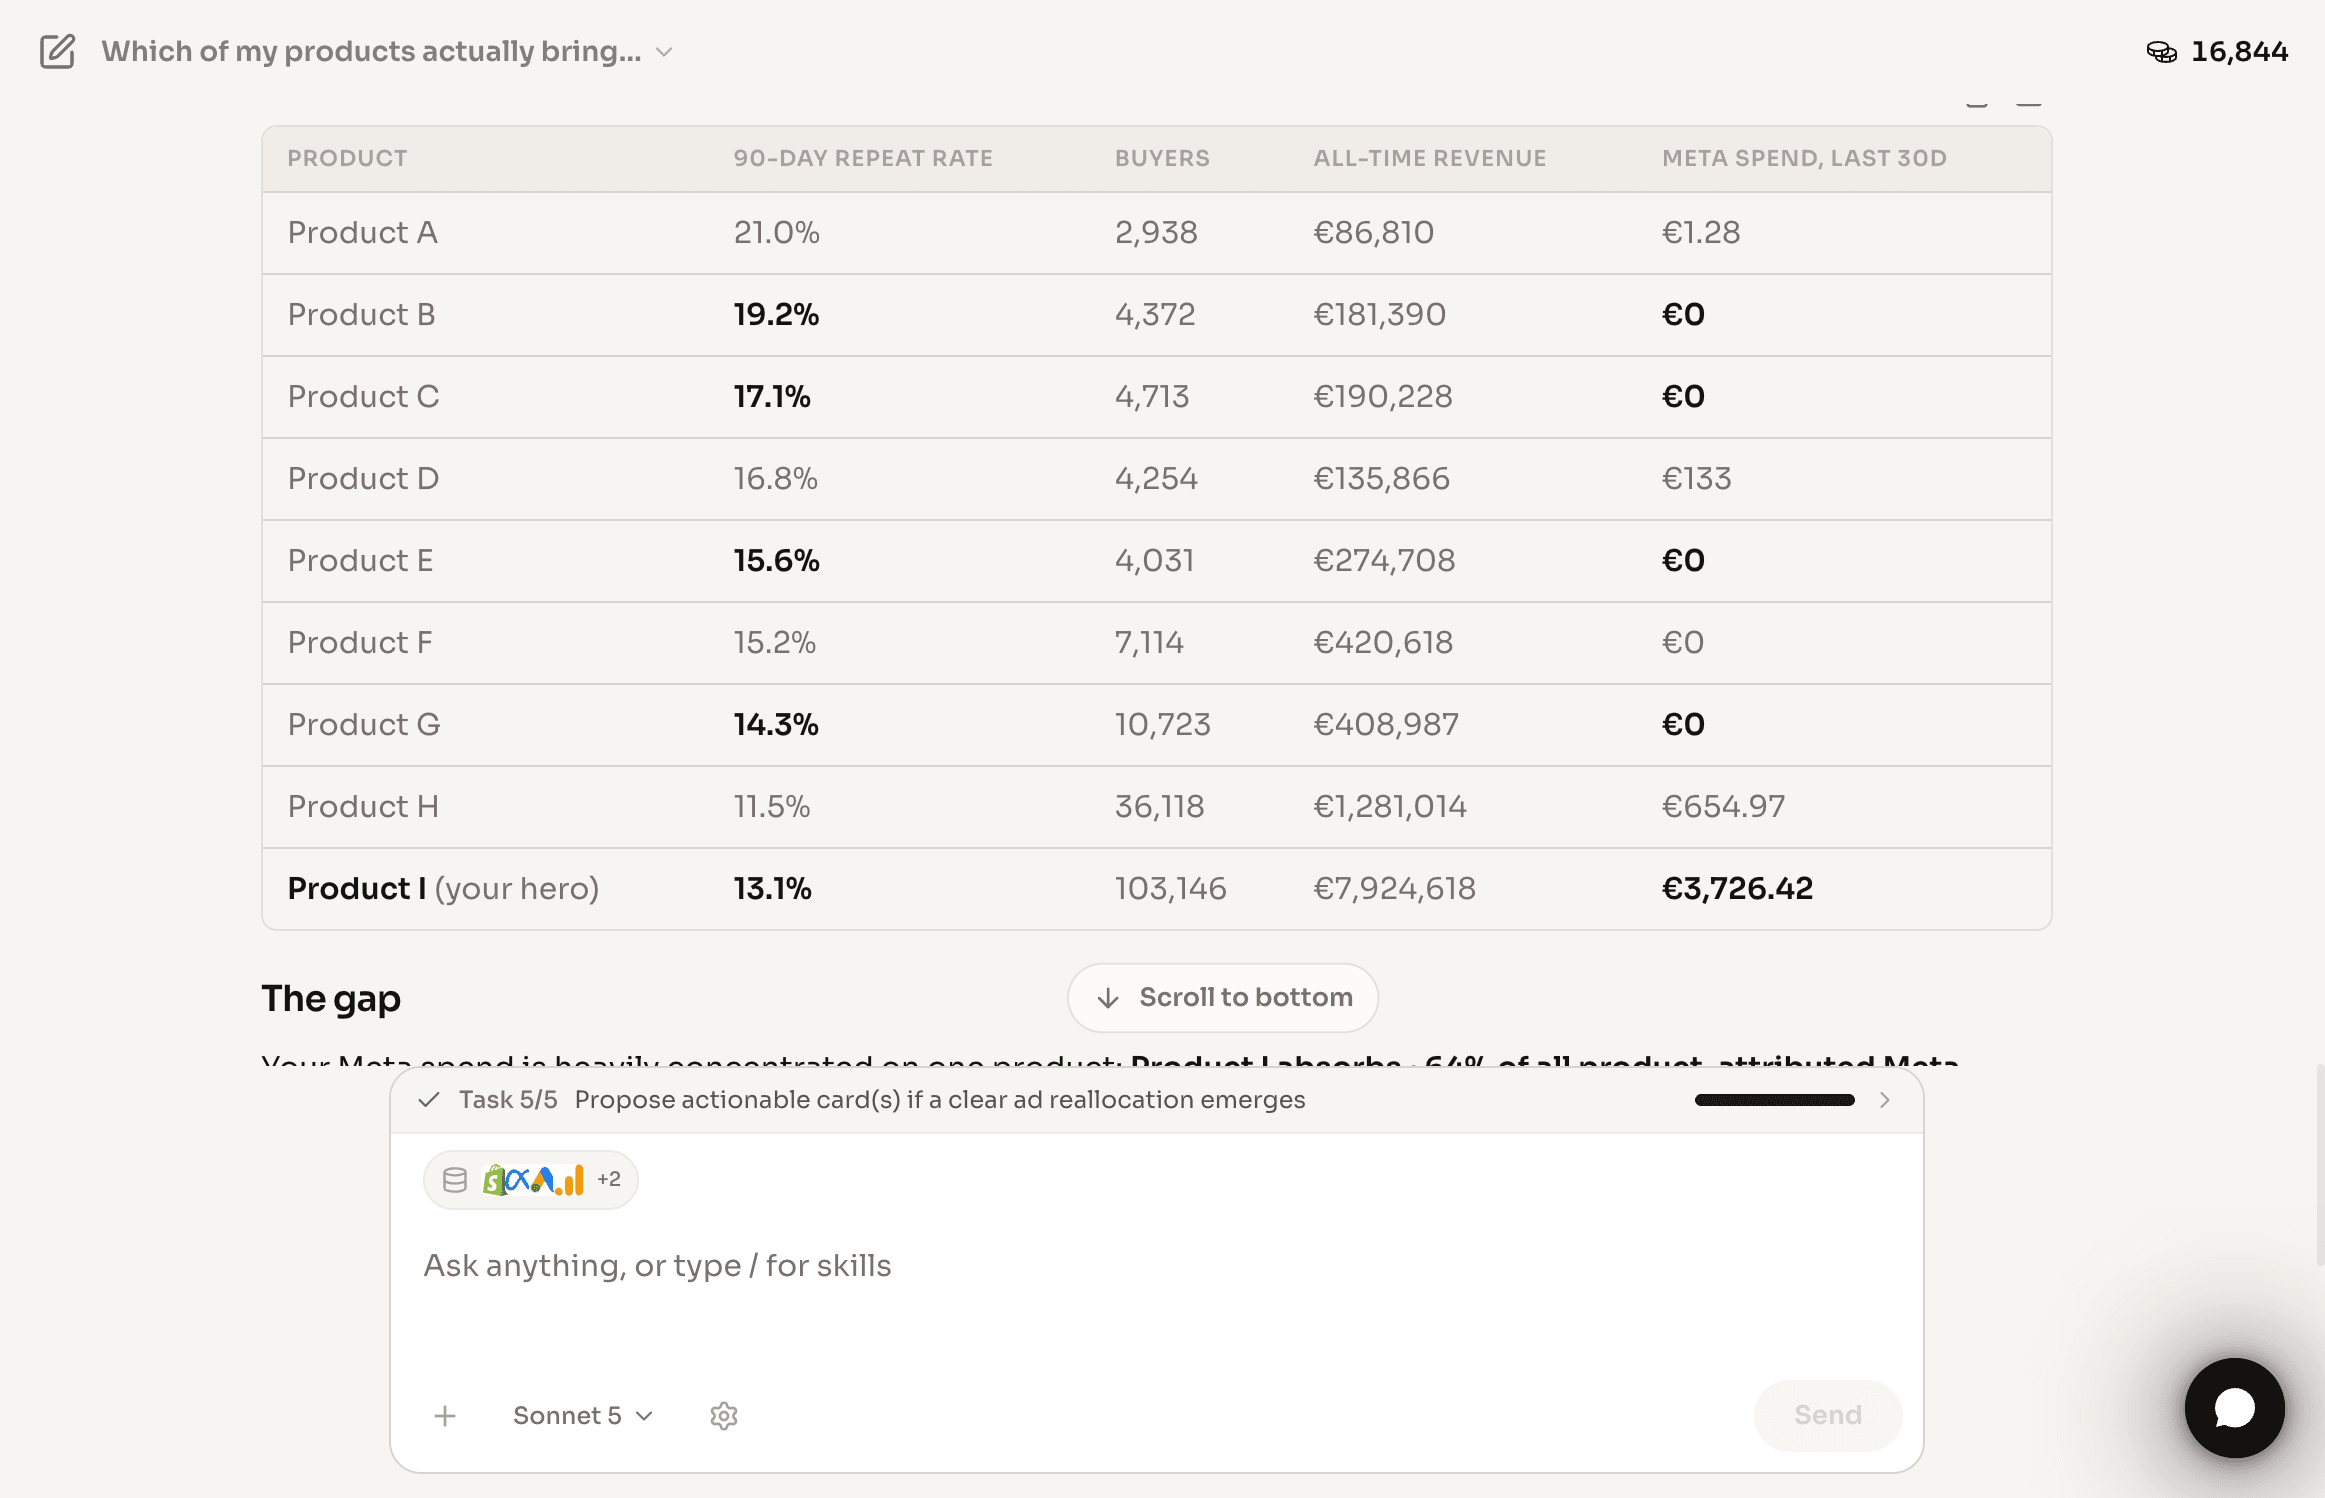The image size is (2325, 1498).
Task: Click the 14.3% repeat rate cell
Action: 776,725
